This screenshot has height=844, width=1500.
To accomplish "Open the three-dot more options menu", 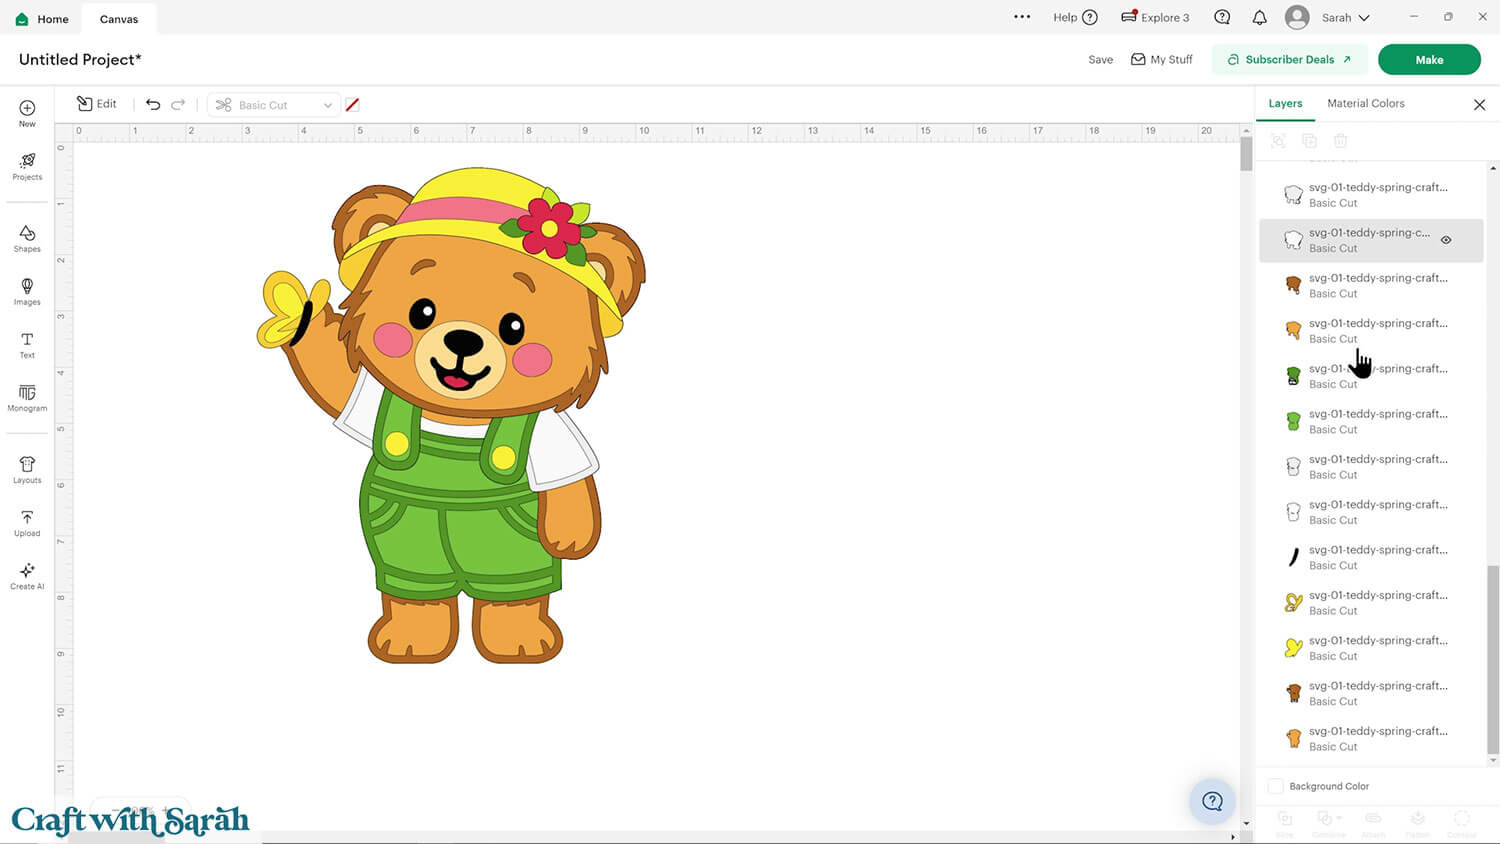I will tap(1021, 17).
